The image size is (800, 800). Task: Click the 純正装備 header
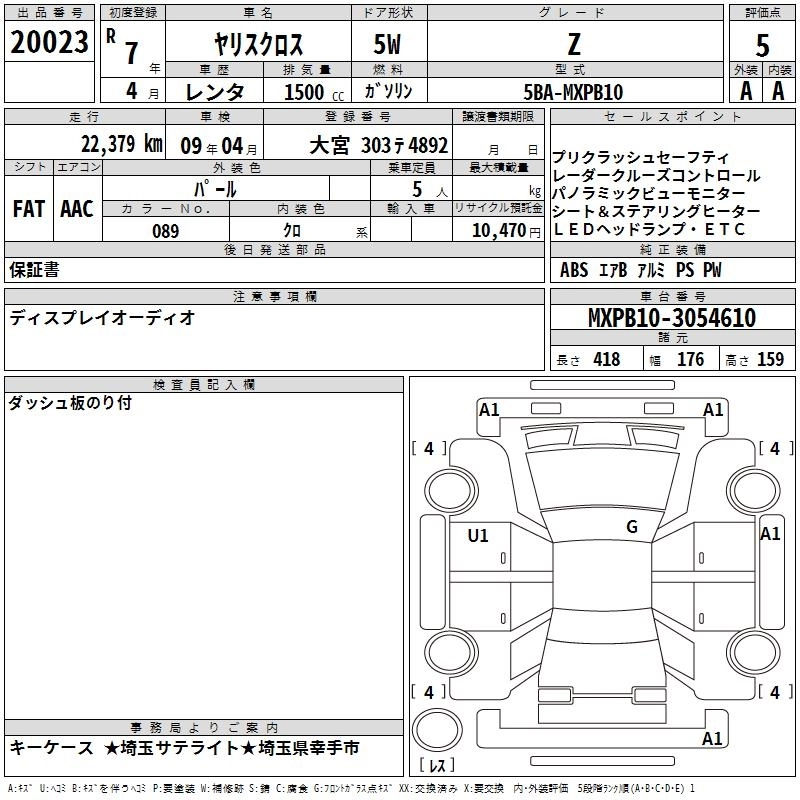(672, 249)
